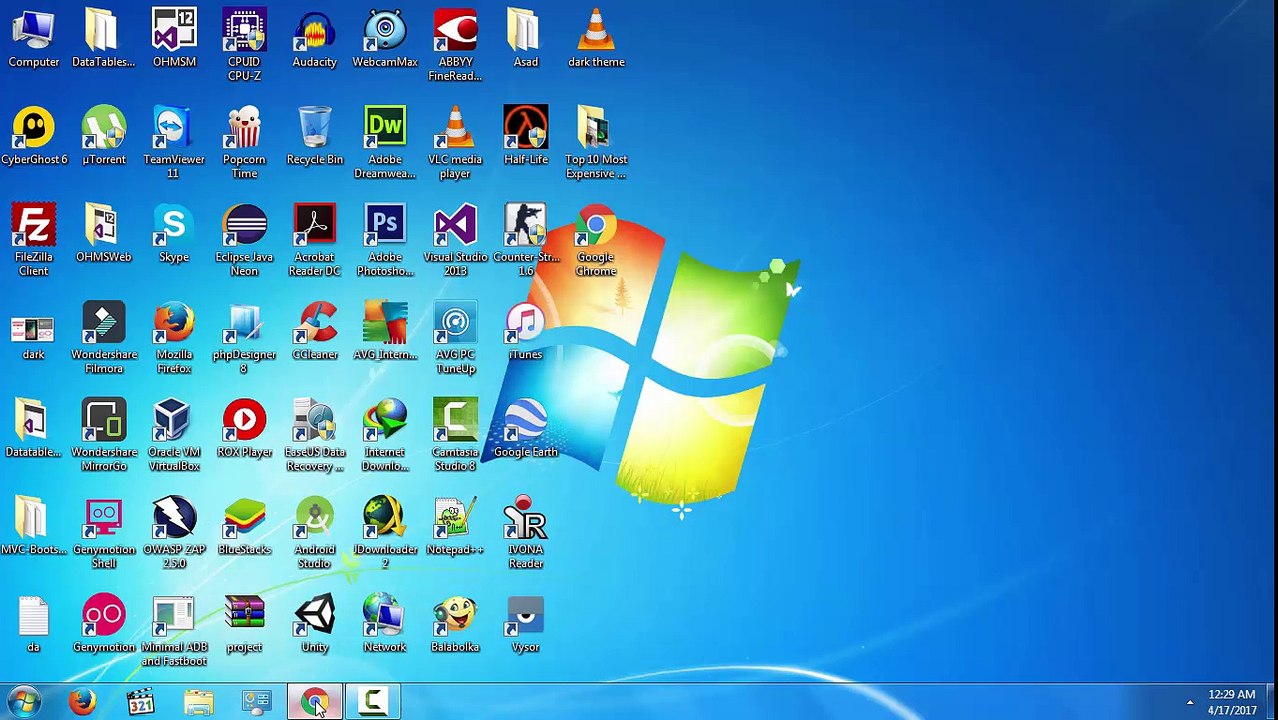
Task: Select Adobe Dreamweaver shortcut
Action: click(385, 144)
